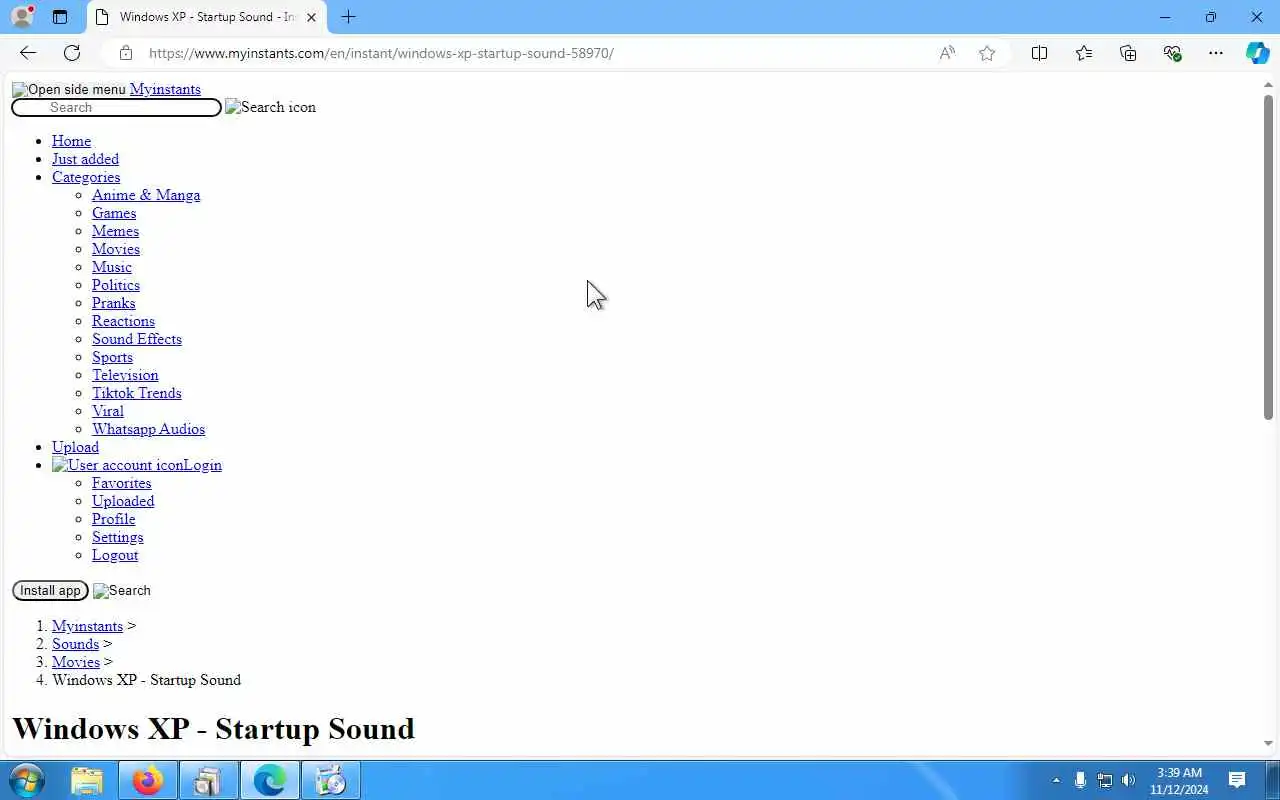Click the Search image beside Install app
1280x800 pixels.
tap(122, 591)
